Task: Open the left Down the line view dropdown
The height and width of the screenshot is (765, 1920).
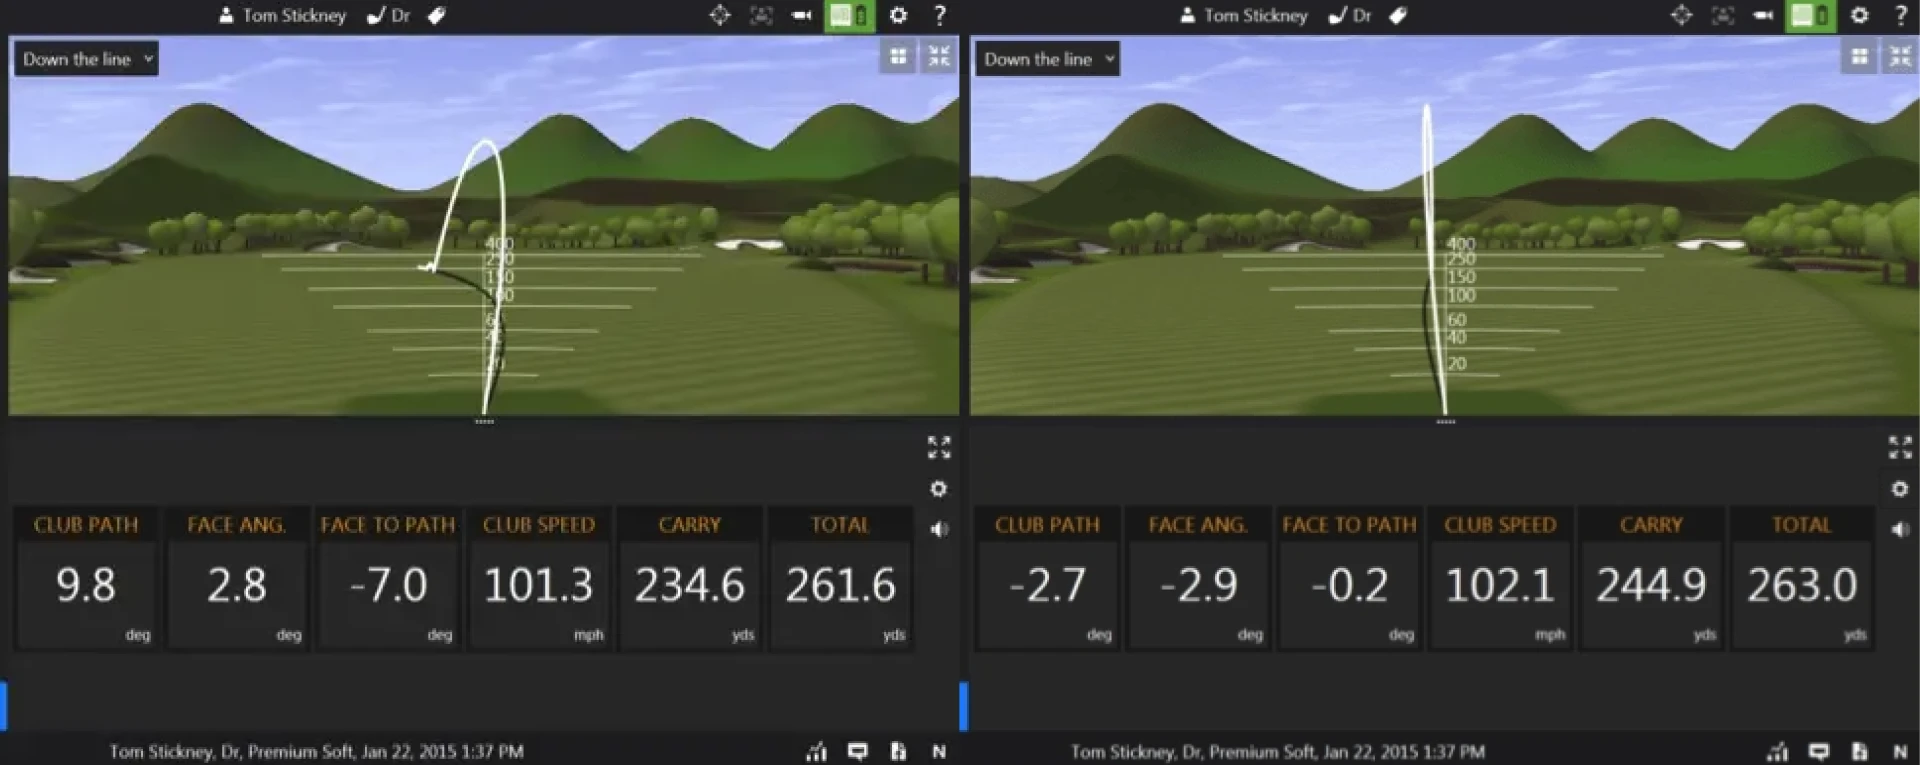Action: pos(86,59)
